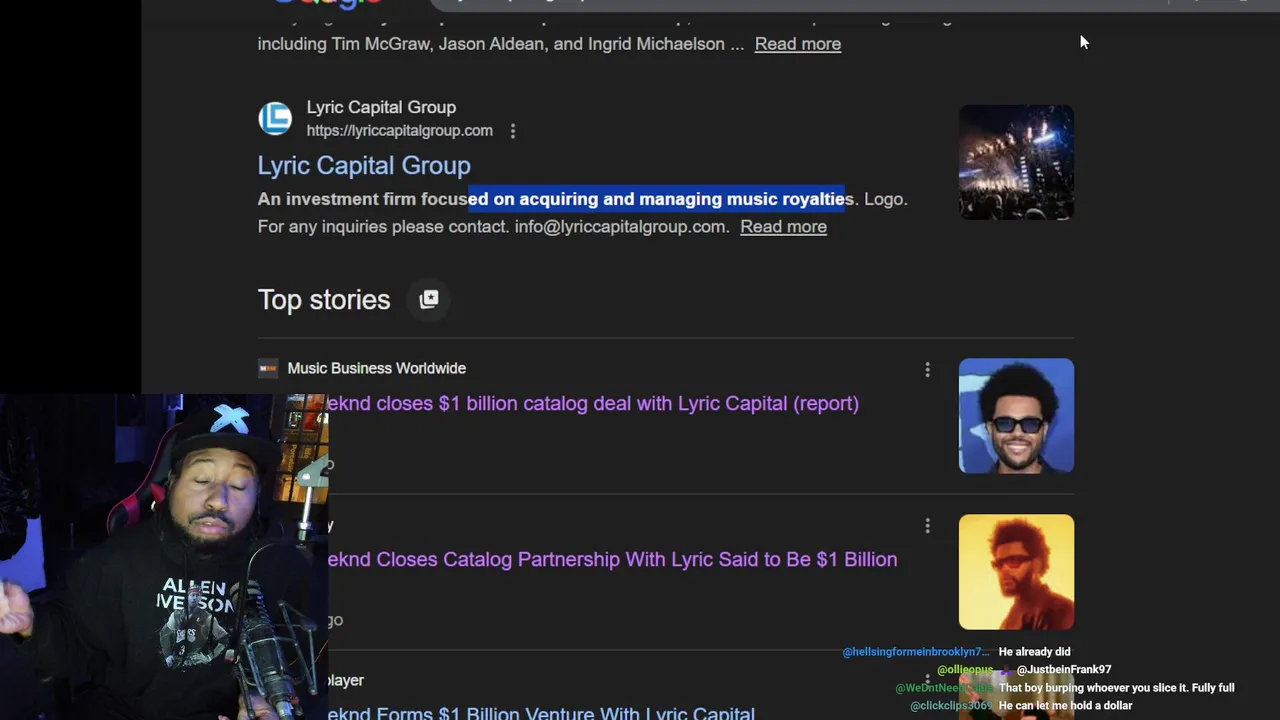
Task: Open The Weeknd smiling sunglasses thumbnail
Action: tap(1016, 416)
